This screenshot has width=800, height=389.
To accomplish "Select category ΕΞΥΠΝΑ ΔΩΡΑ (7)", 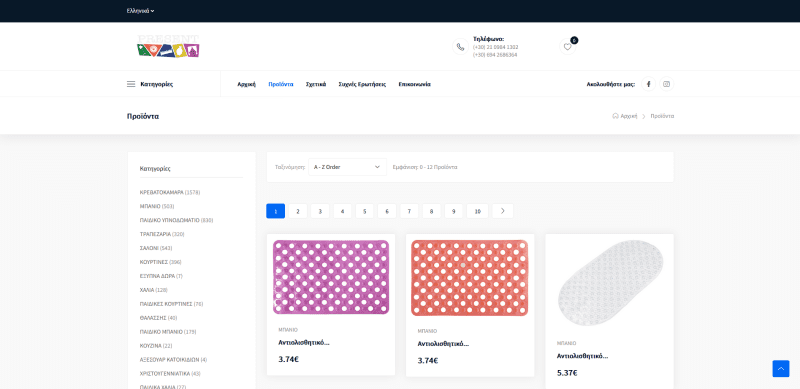I will pyautogui.click(x=161, y=276).
